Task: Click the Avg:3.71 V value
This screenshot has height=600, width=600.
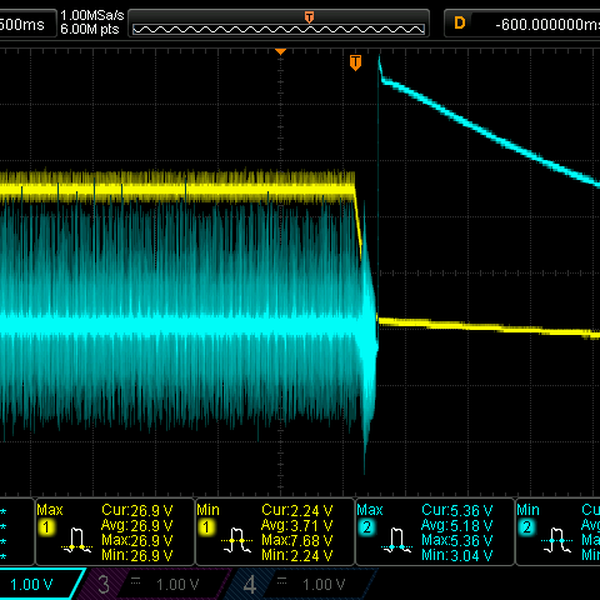Action: click(x=297, y=525)
